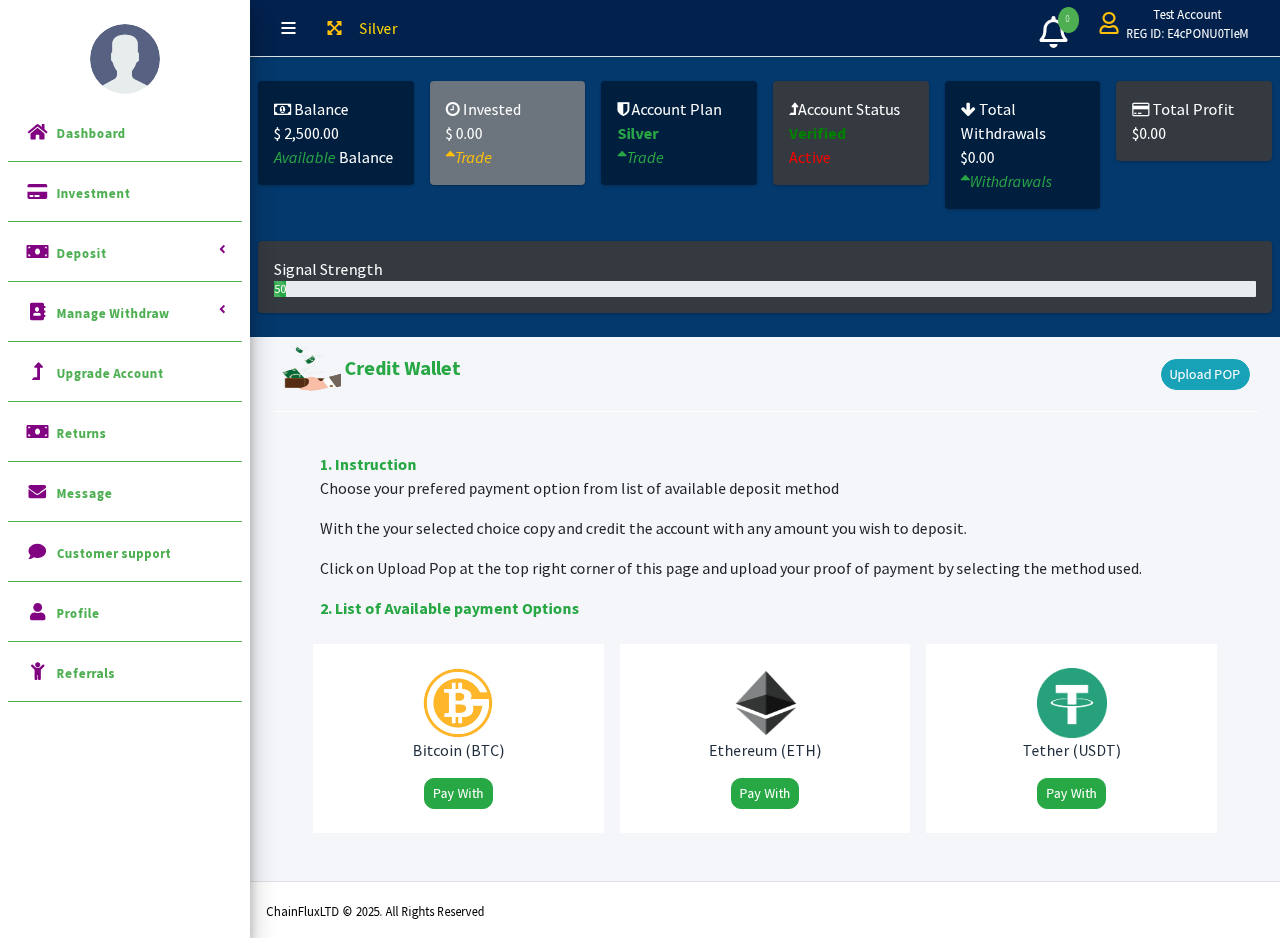Screen dimensions: 1280x938
Task: Click the Silver plan label in header
Action: pyautogui.click(x=378, y=28)
